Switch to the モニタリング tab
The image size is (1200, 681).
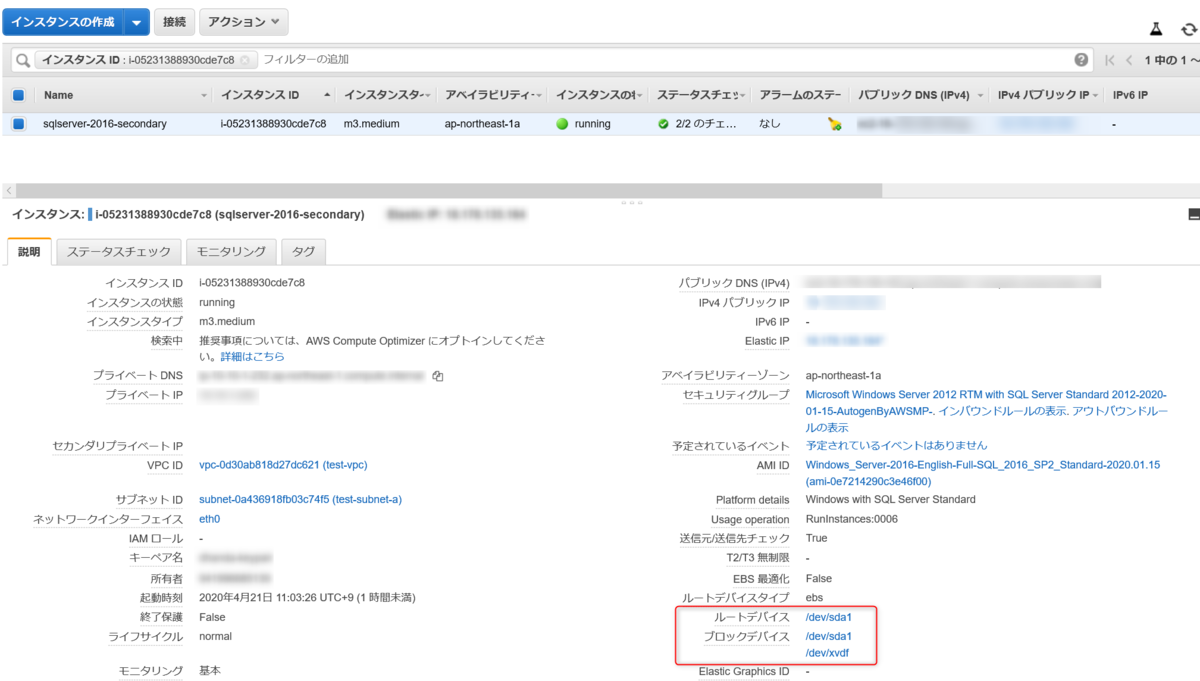coord(231,252)
